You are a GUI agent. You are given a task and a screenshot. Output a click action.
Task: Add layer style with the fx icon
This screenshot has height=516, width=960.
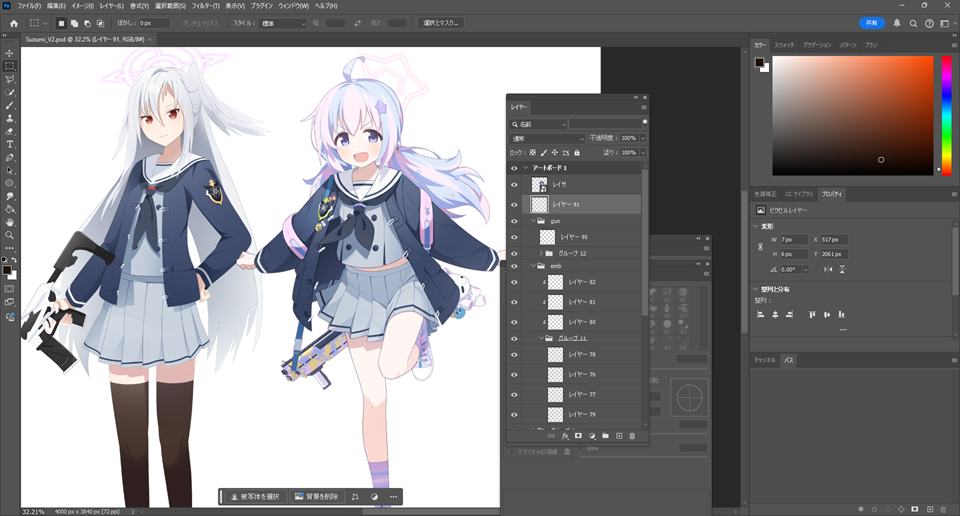[x=565, y=436]
